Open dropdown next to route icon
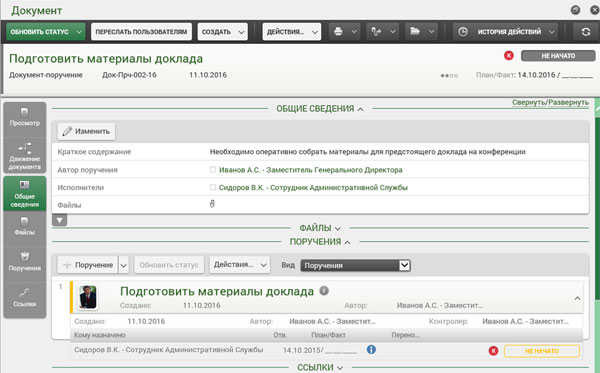 393,32
